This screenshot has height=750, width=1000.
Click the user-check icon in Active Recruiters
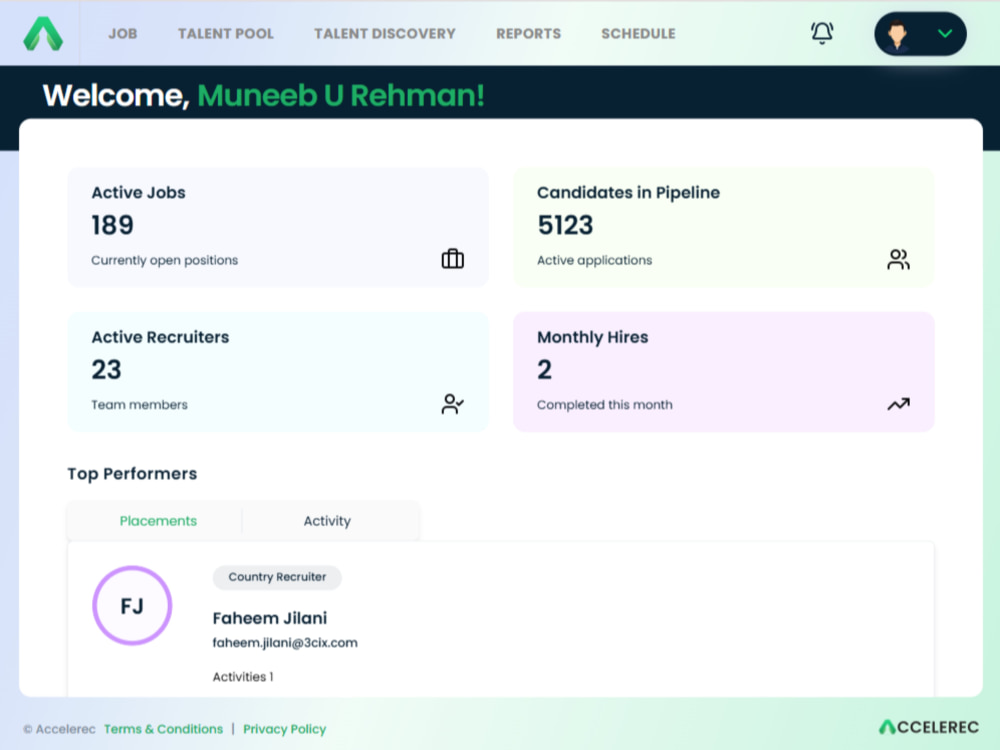tap(453, 404)
